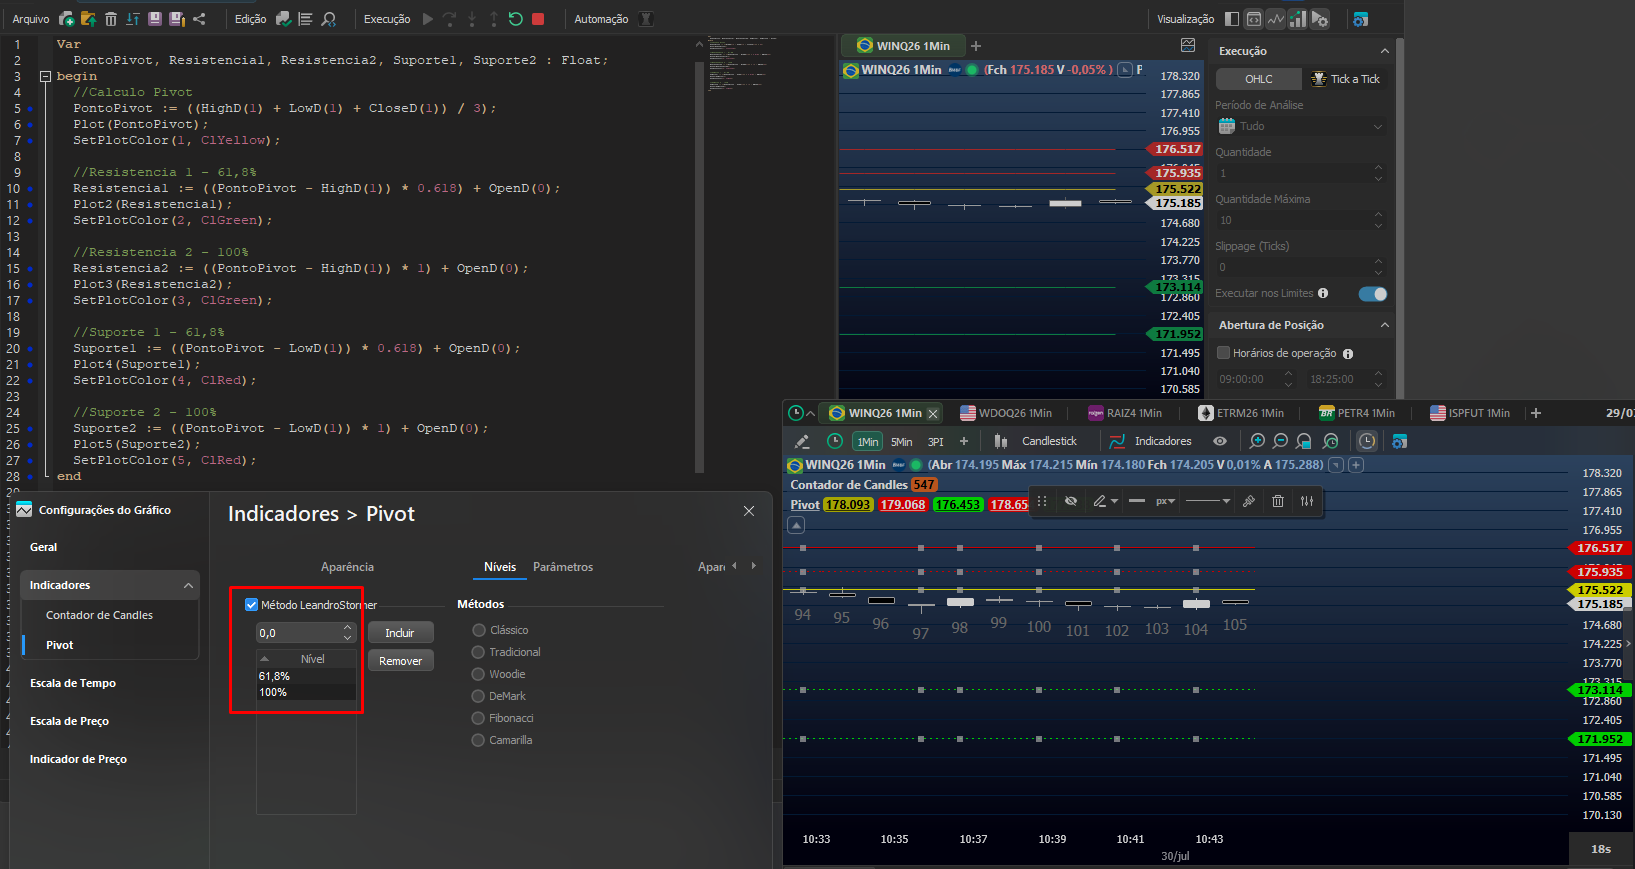The image size is (1635, 869).
Task: Open the blue window settings icon in editor toolbar
Action: 1360,19
